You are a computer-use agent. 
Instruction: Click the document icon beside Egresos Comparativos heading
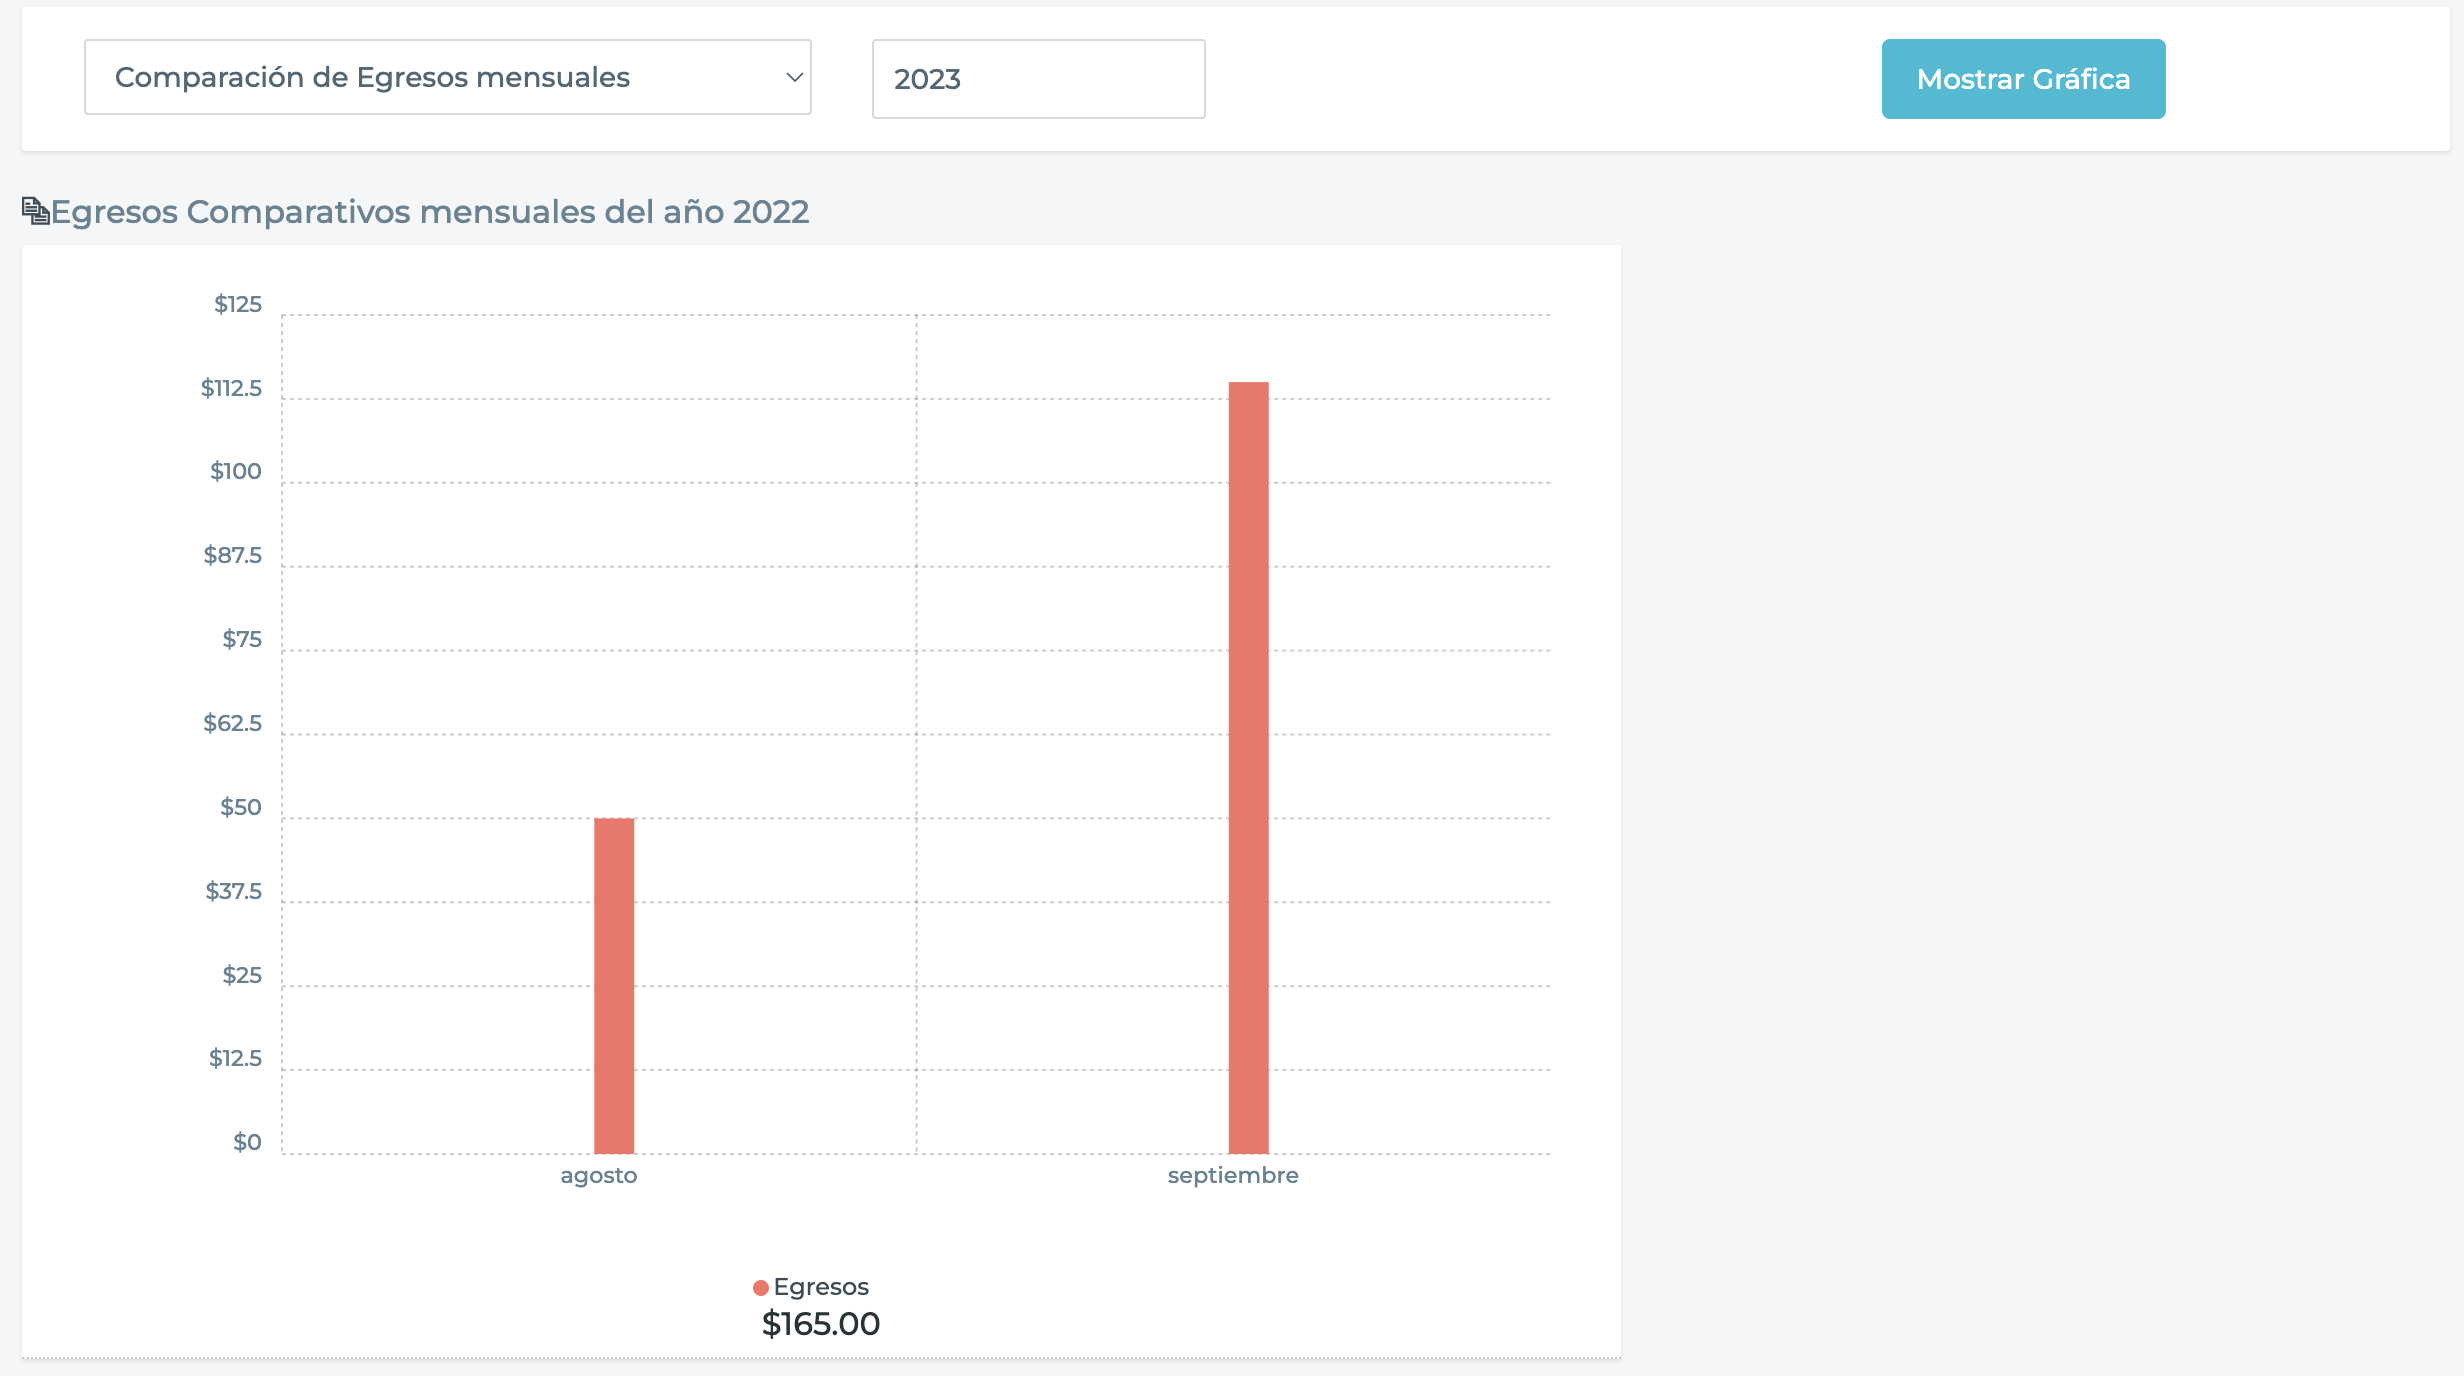point(35,211)
